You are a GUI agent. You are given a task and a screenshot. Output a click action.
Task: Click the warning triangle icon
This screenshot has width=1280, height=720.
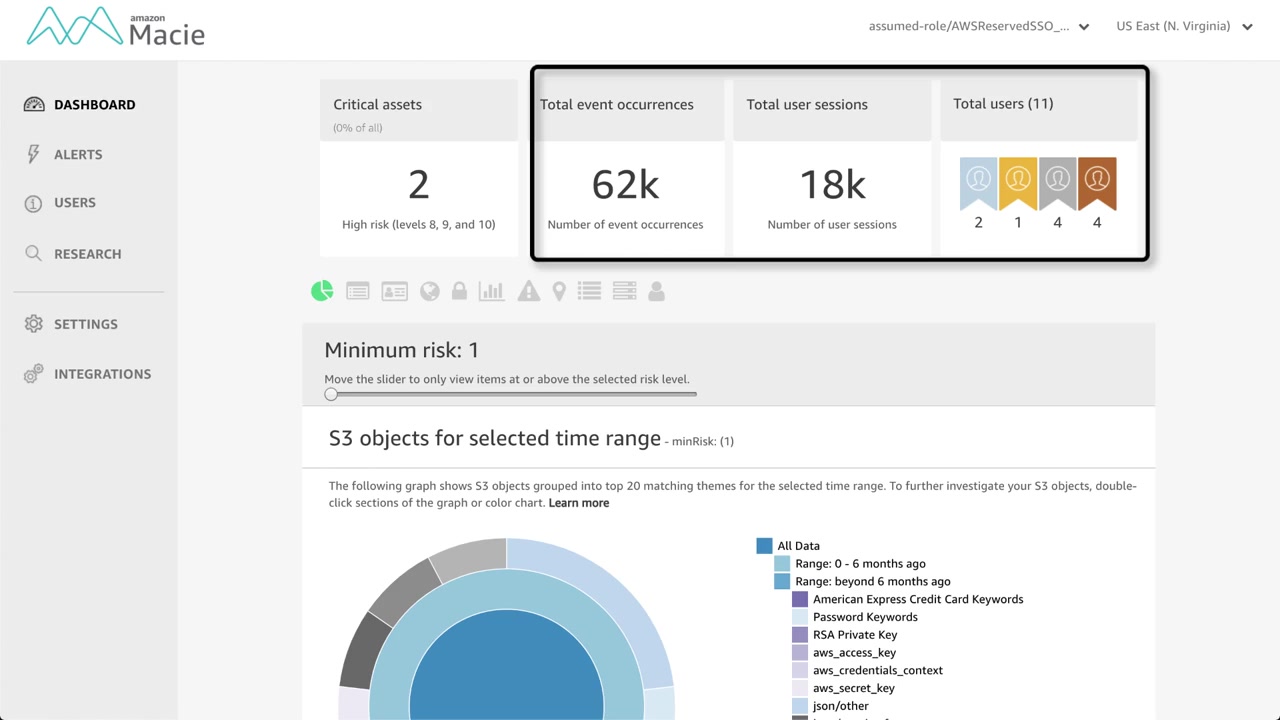[528, 291]
